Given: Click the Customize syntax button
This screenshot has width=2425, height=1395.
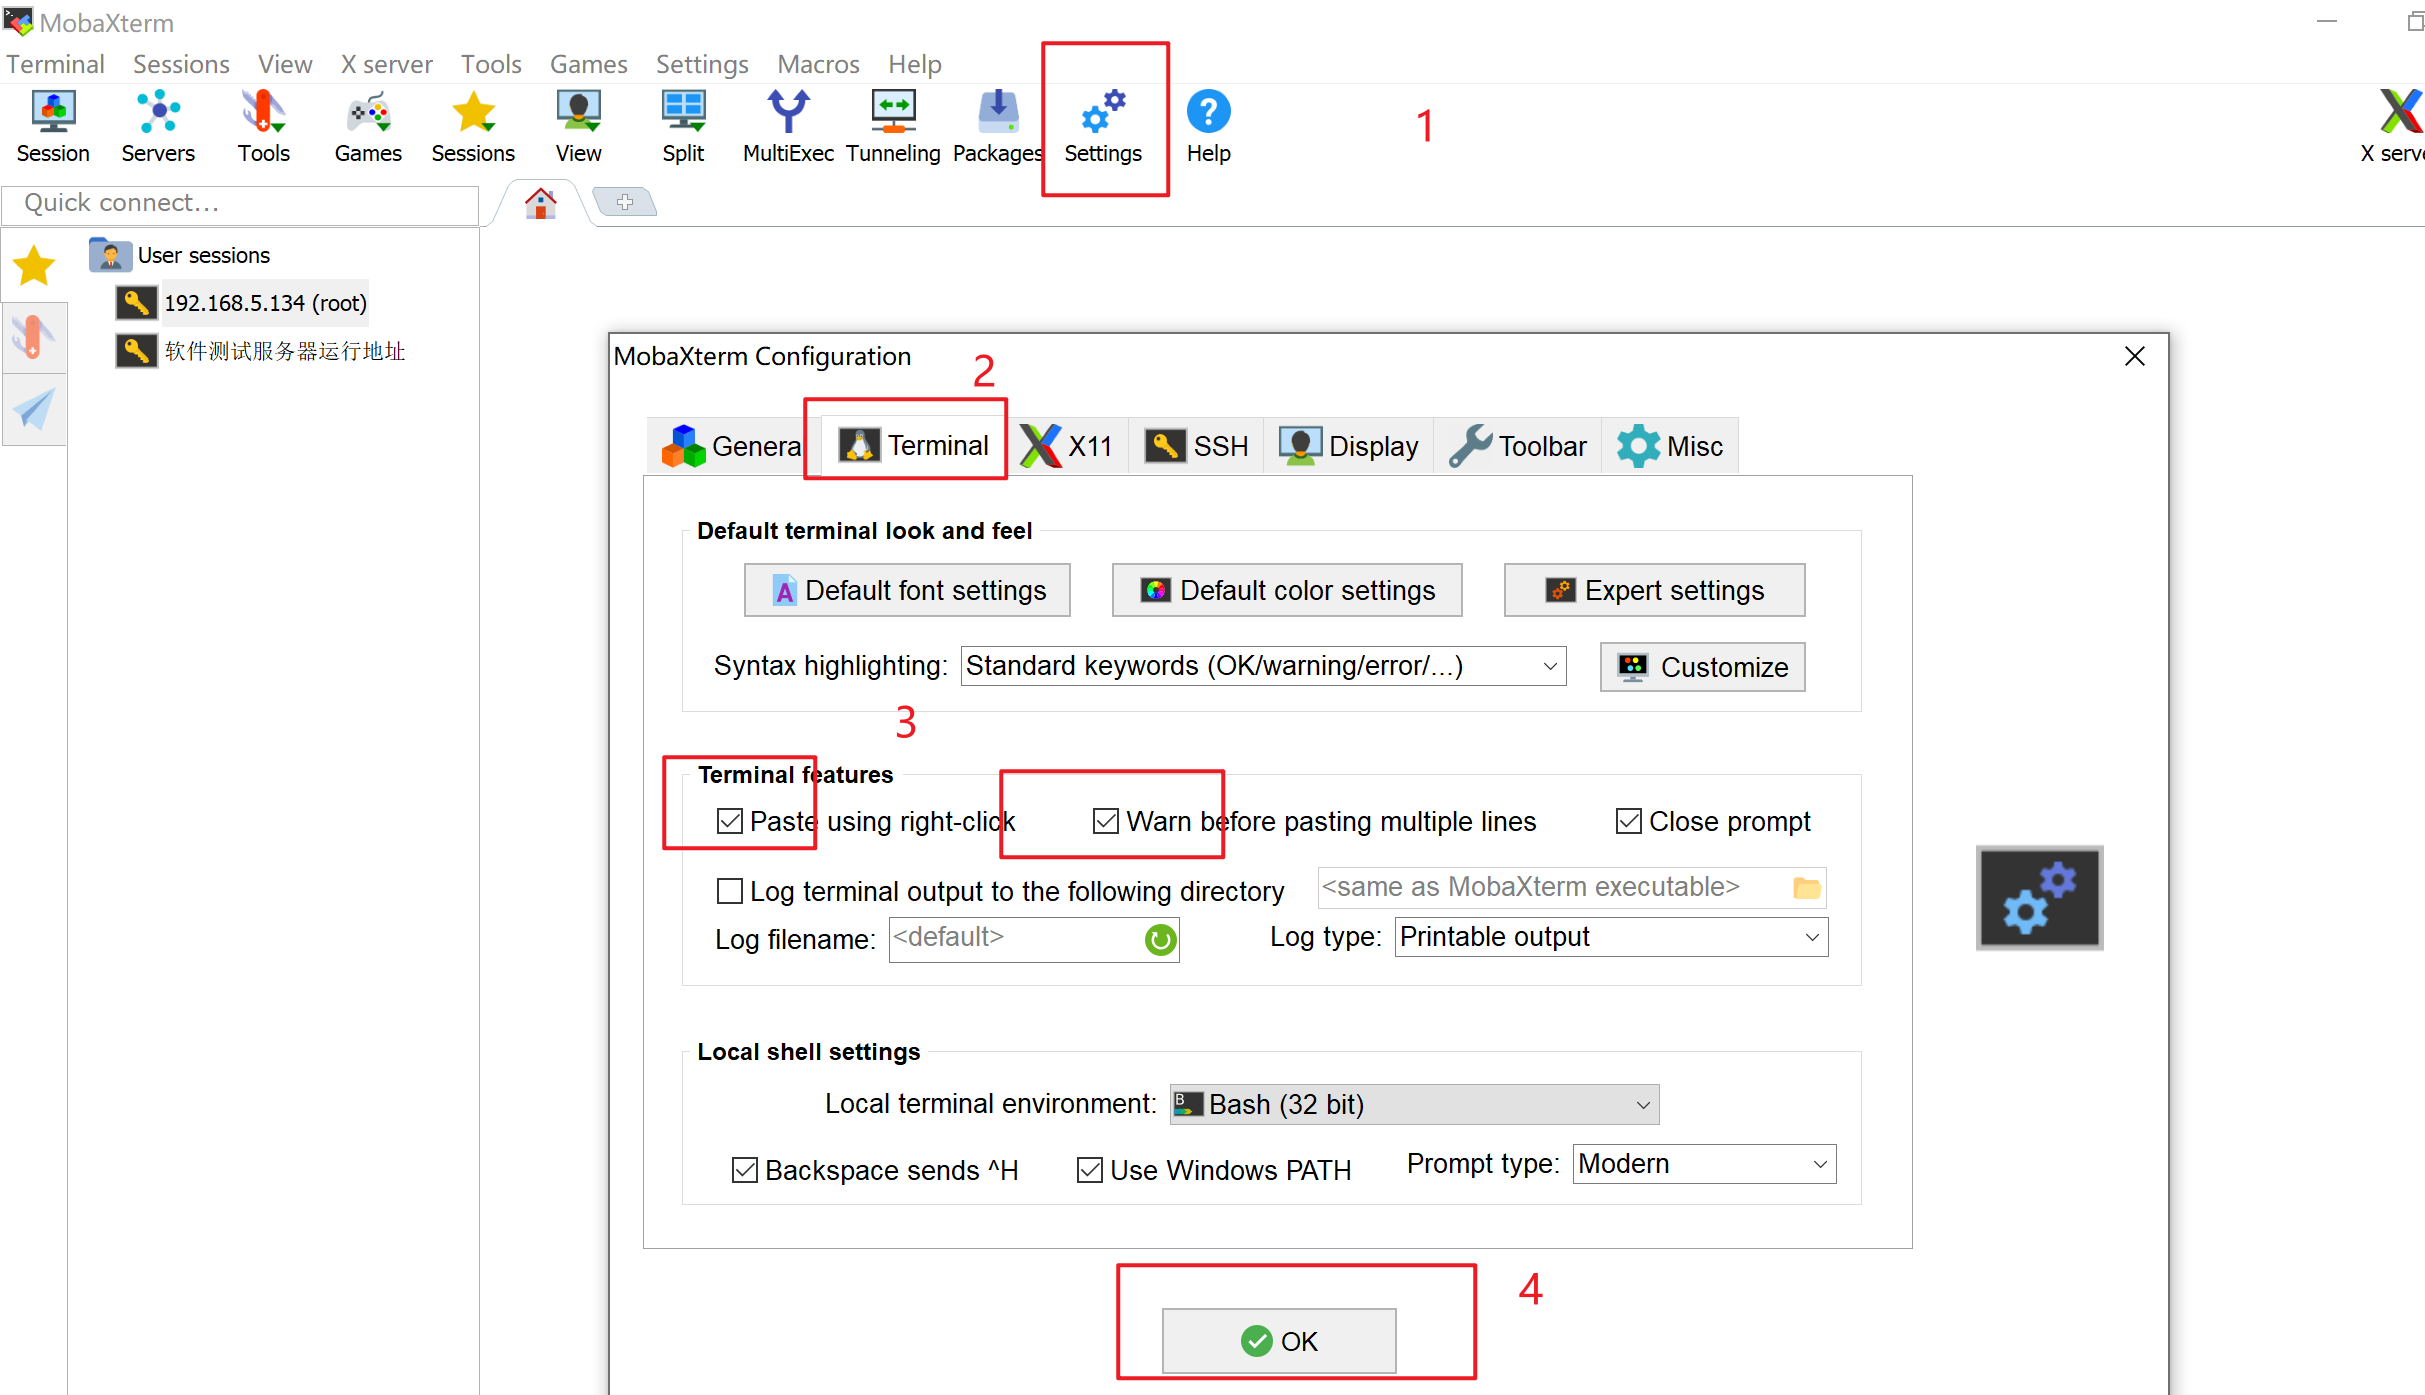Looking at the screenshot, I should point(1702,667).
